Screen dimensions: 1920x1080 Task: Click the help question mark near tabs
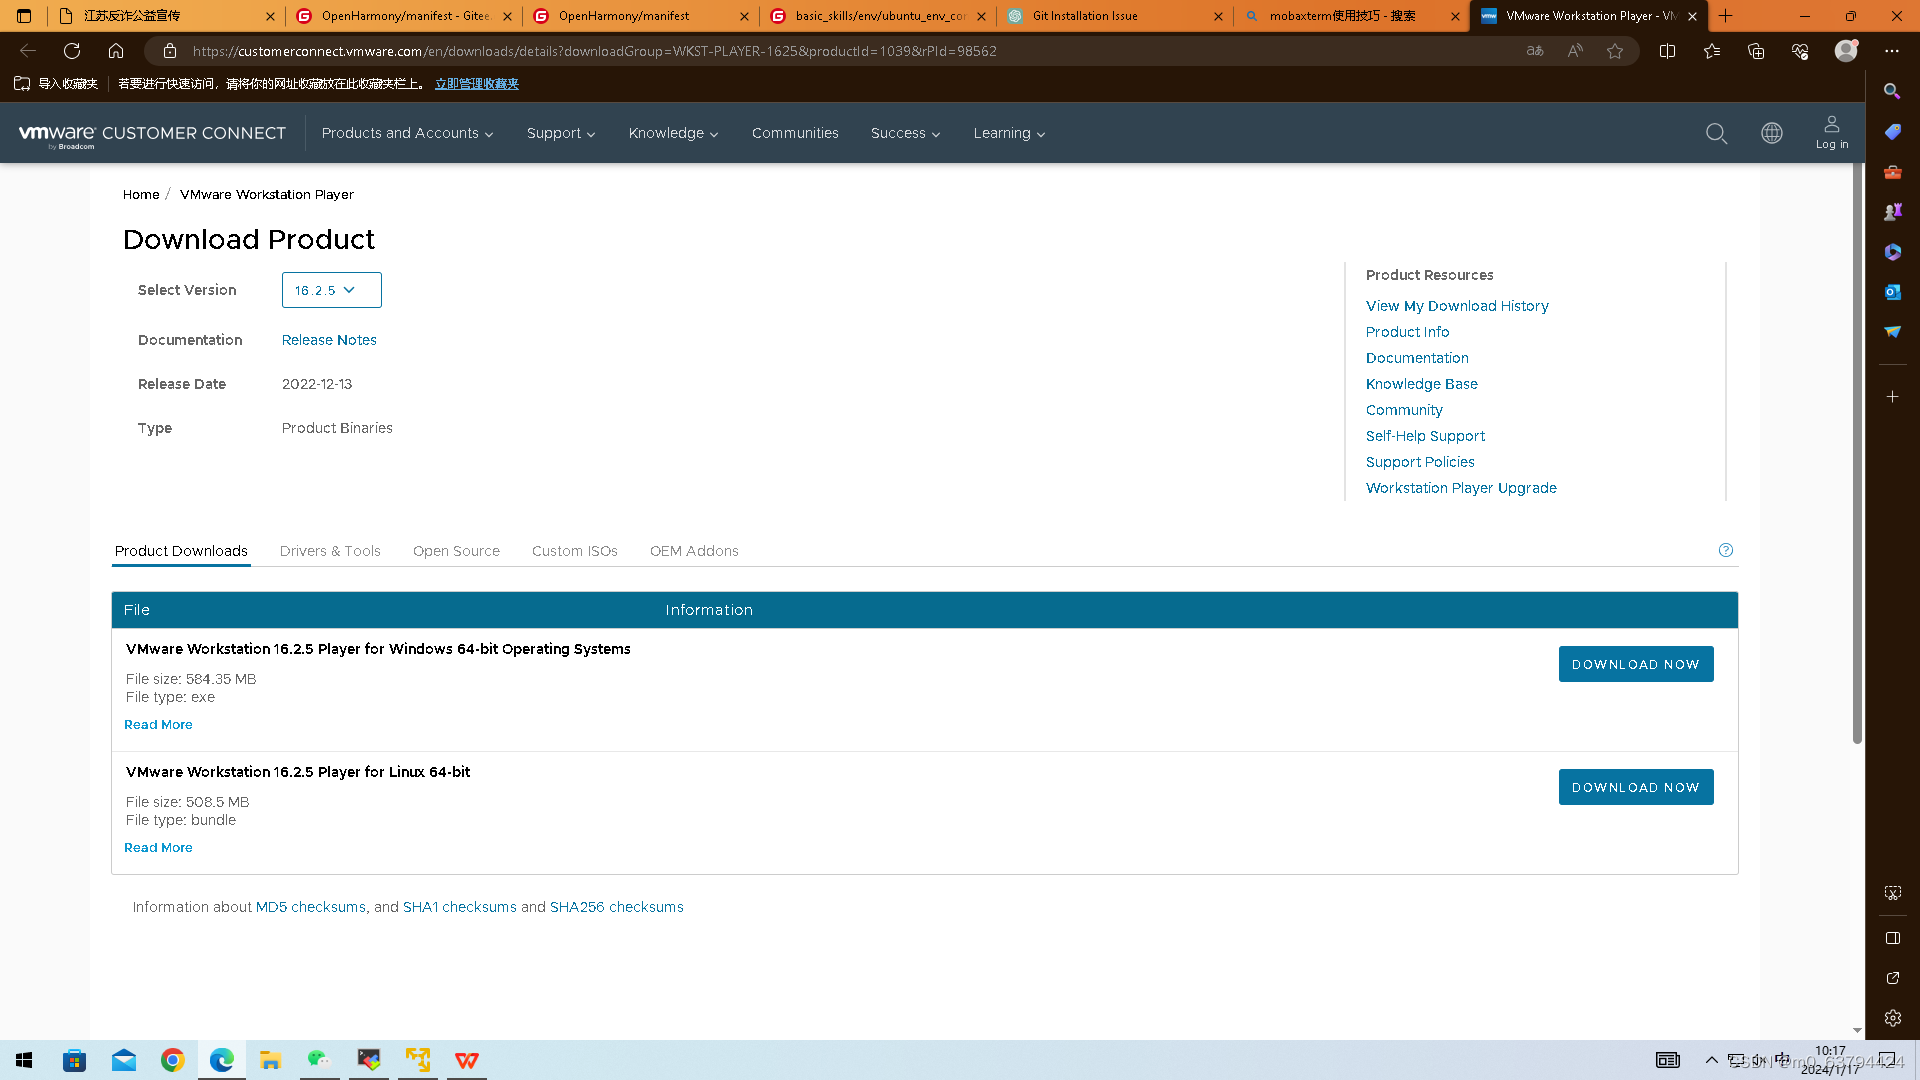(x=1725, y=549)
